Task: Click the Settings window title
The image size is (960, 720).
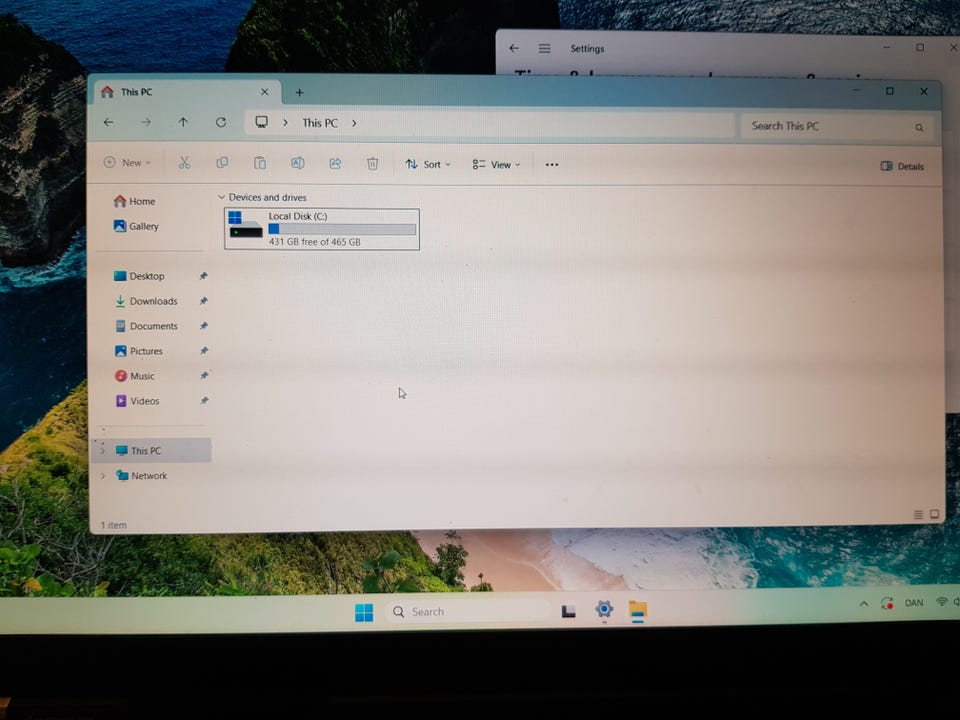Action: [587, 48]
